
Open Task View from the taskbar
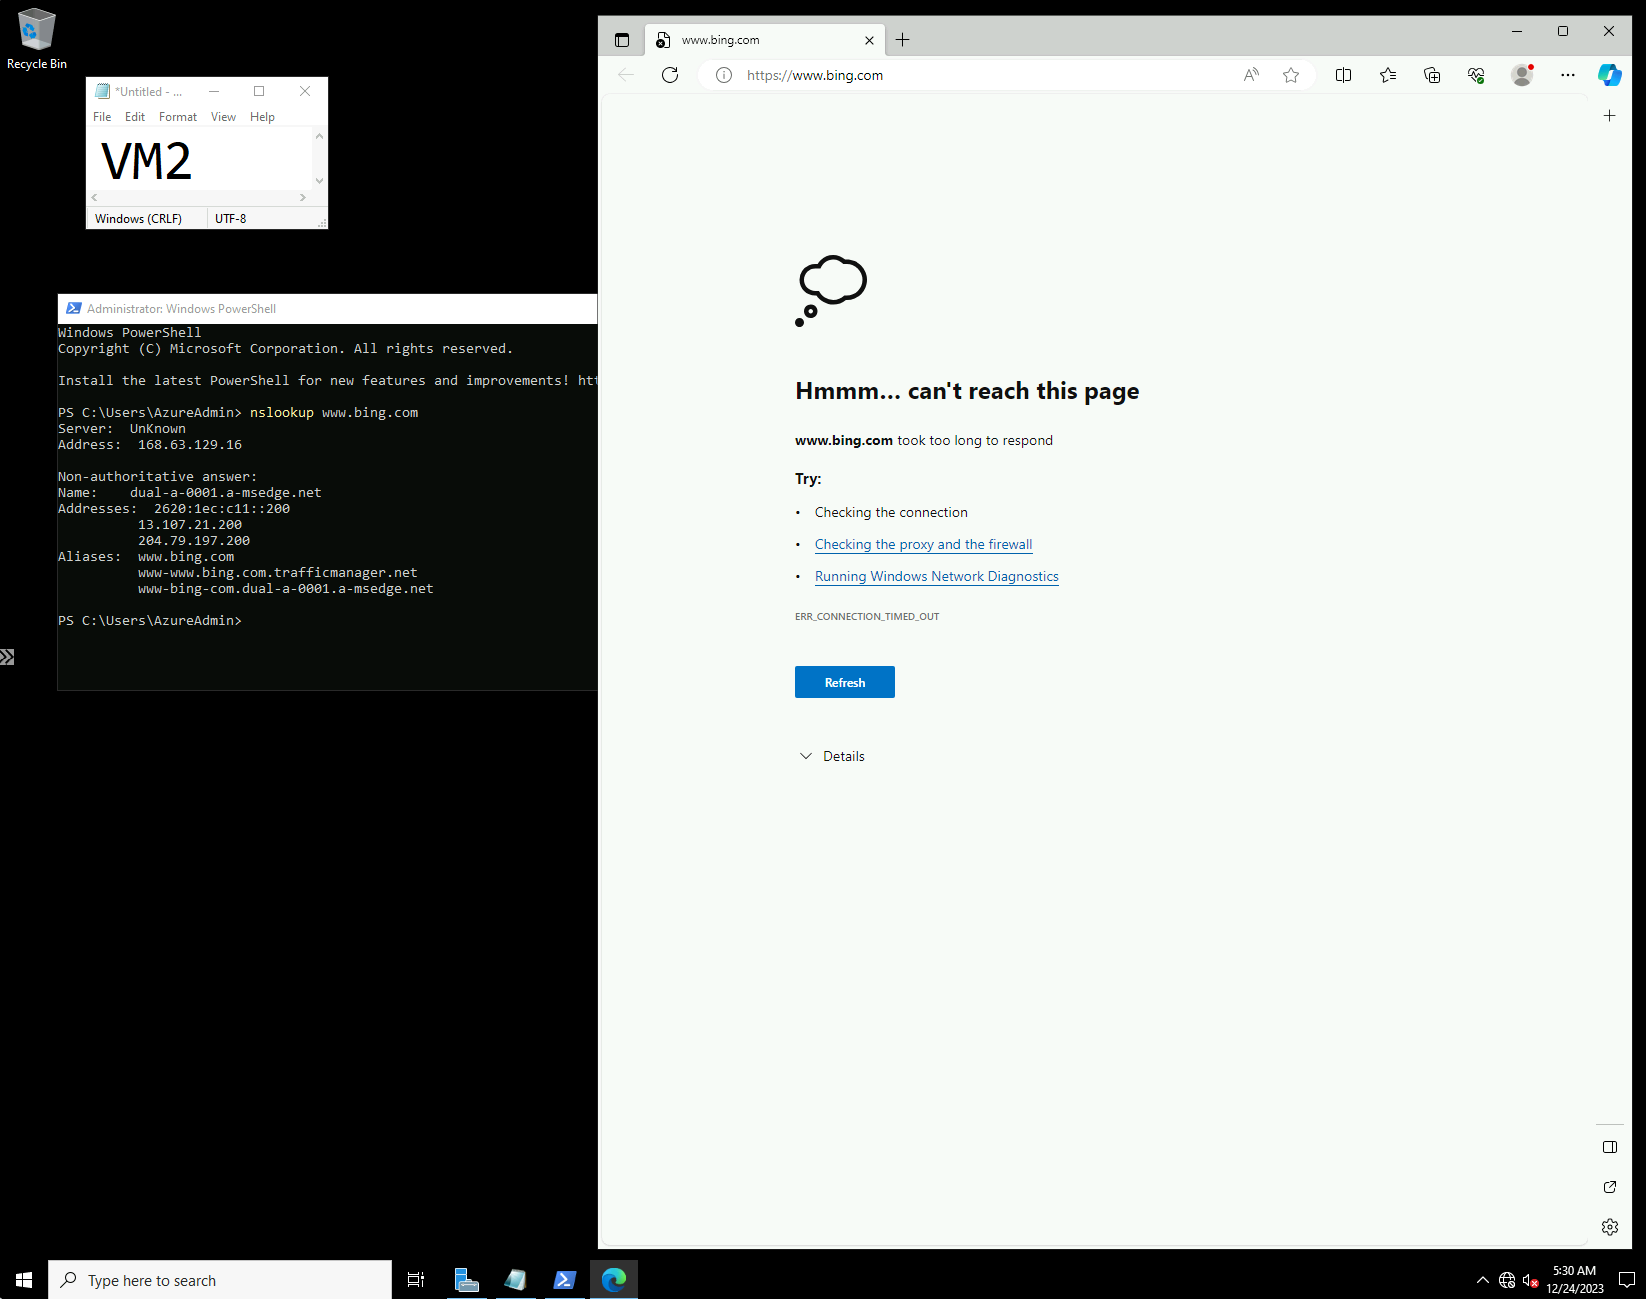[416, 1280]
